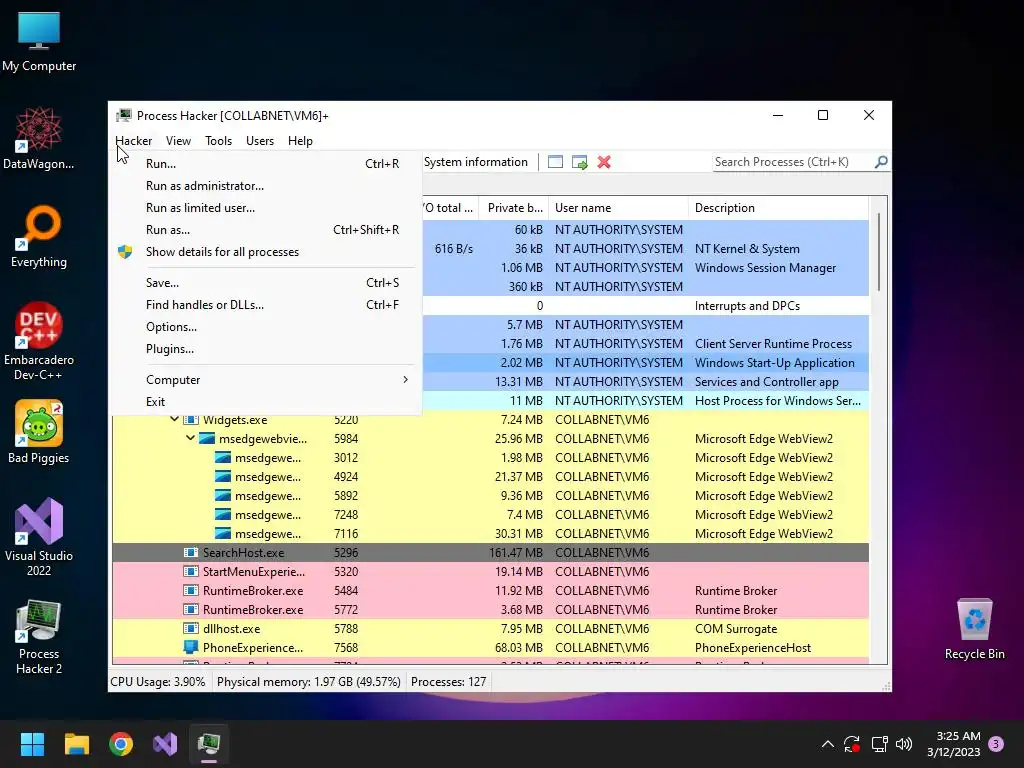This screenshot has width=1024, height=768.
Task: Sort by the Description column header
Action: point(778,208)
